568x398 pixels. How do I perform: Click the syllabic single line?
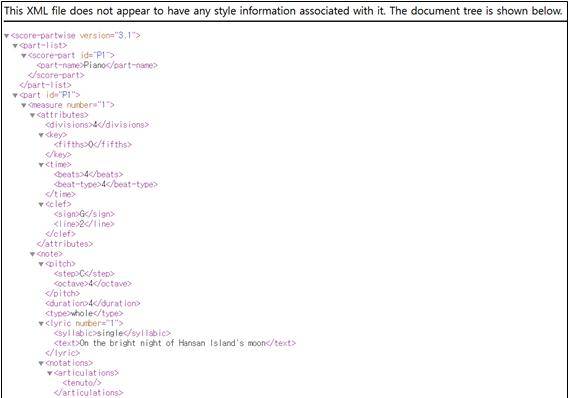[112, 333]
